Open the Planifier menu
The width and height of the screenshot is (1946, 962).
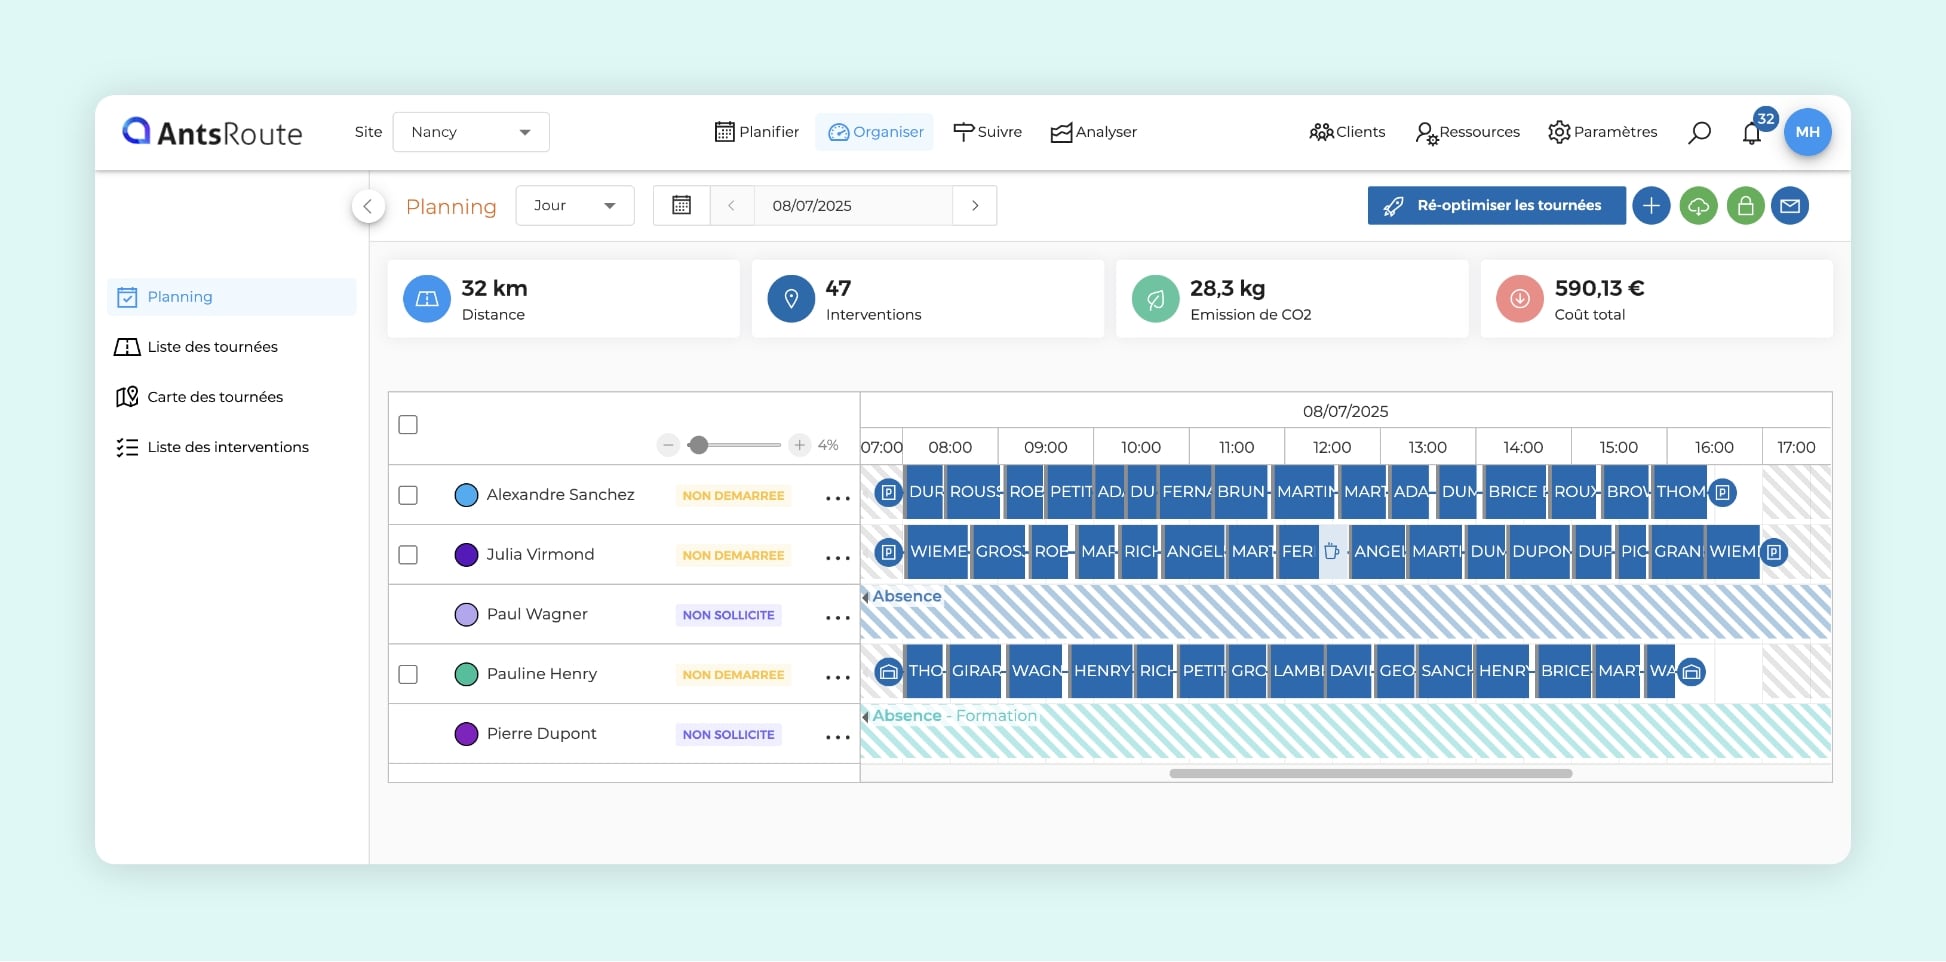point(757,132)
